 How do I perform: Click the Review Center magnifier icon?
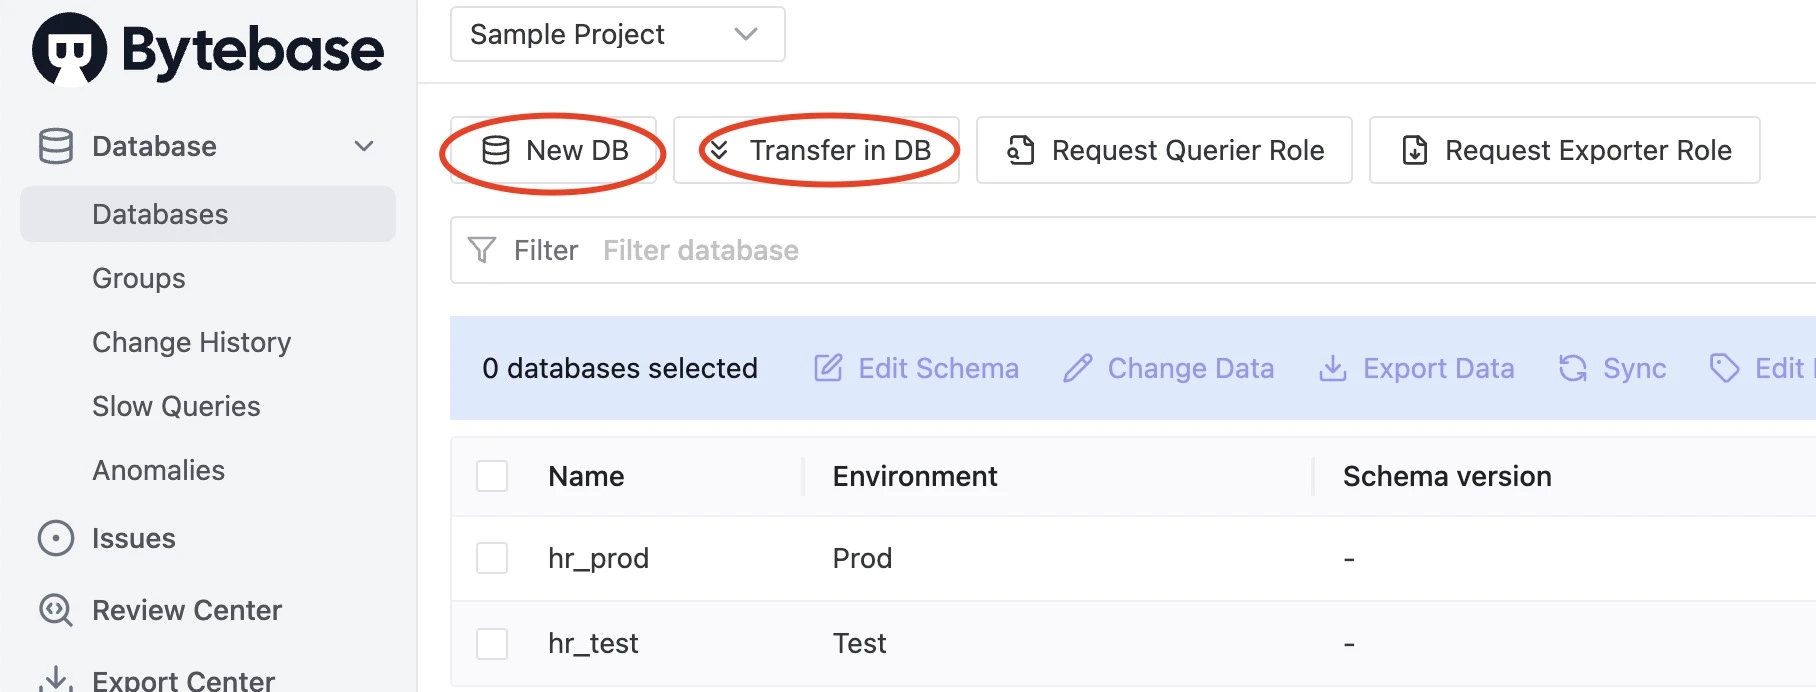(56, 610)
